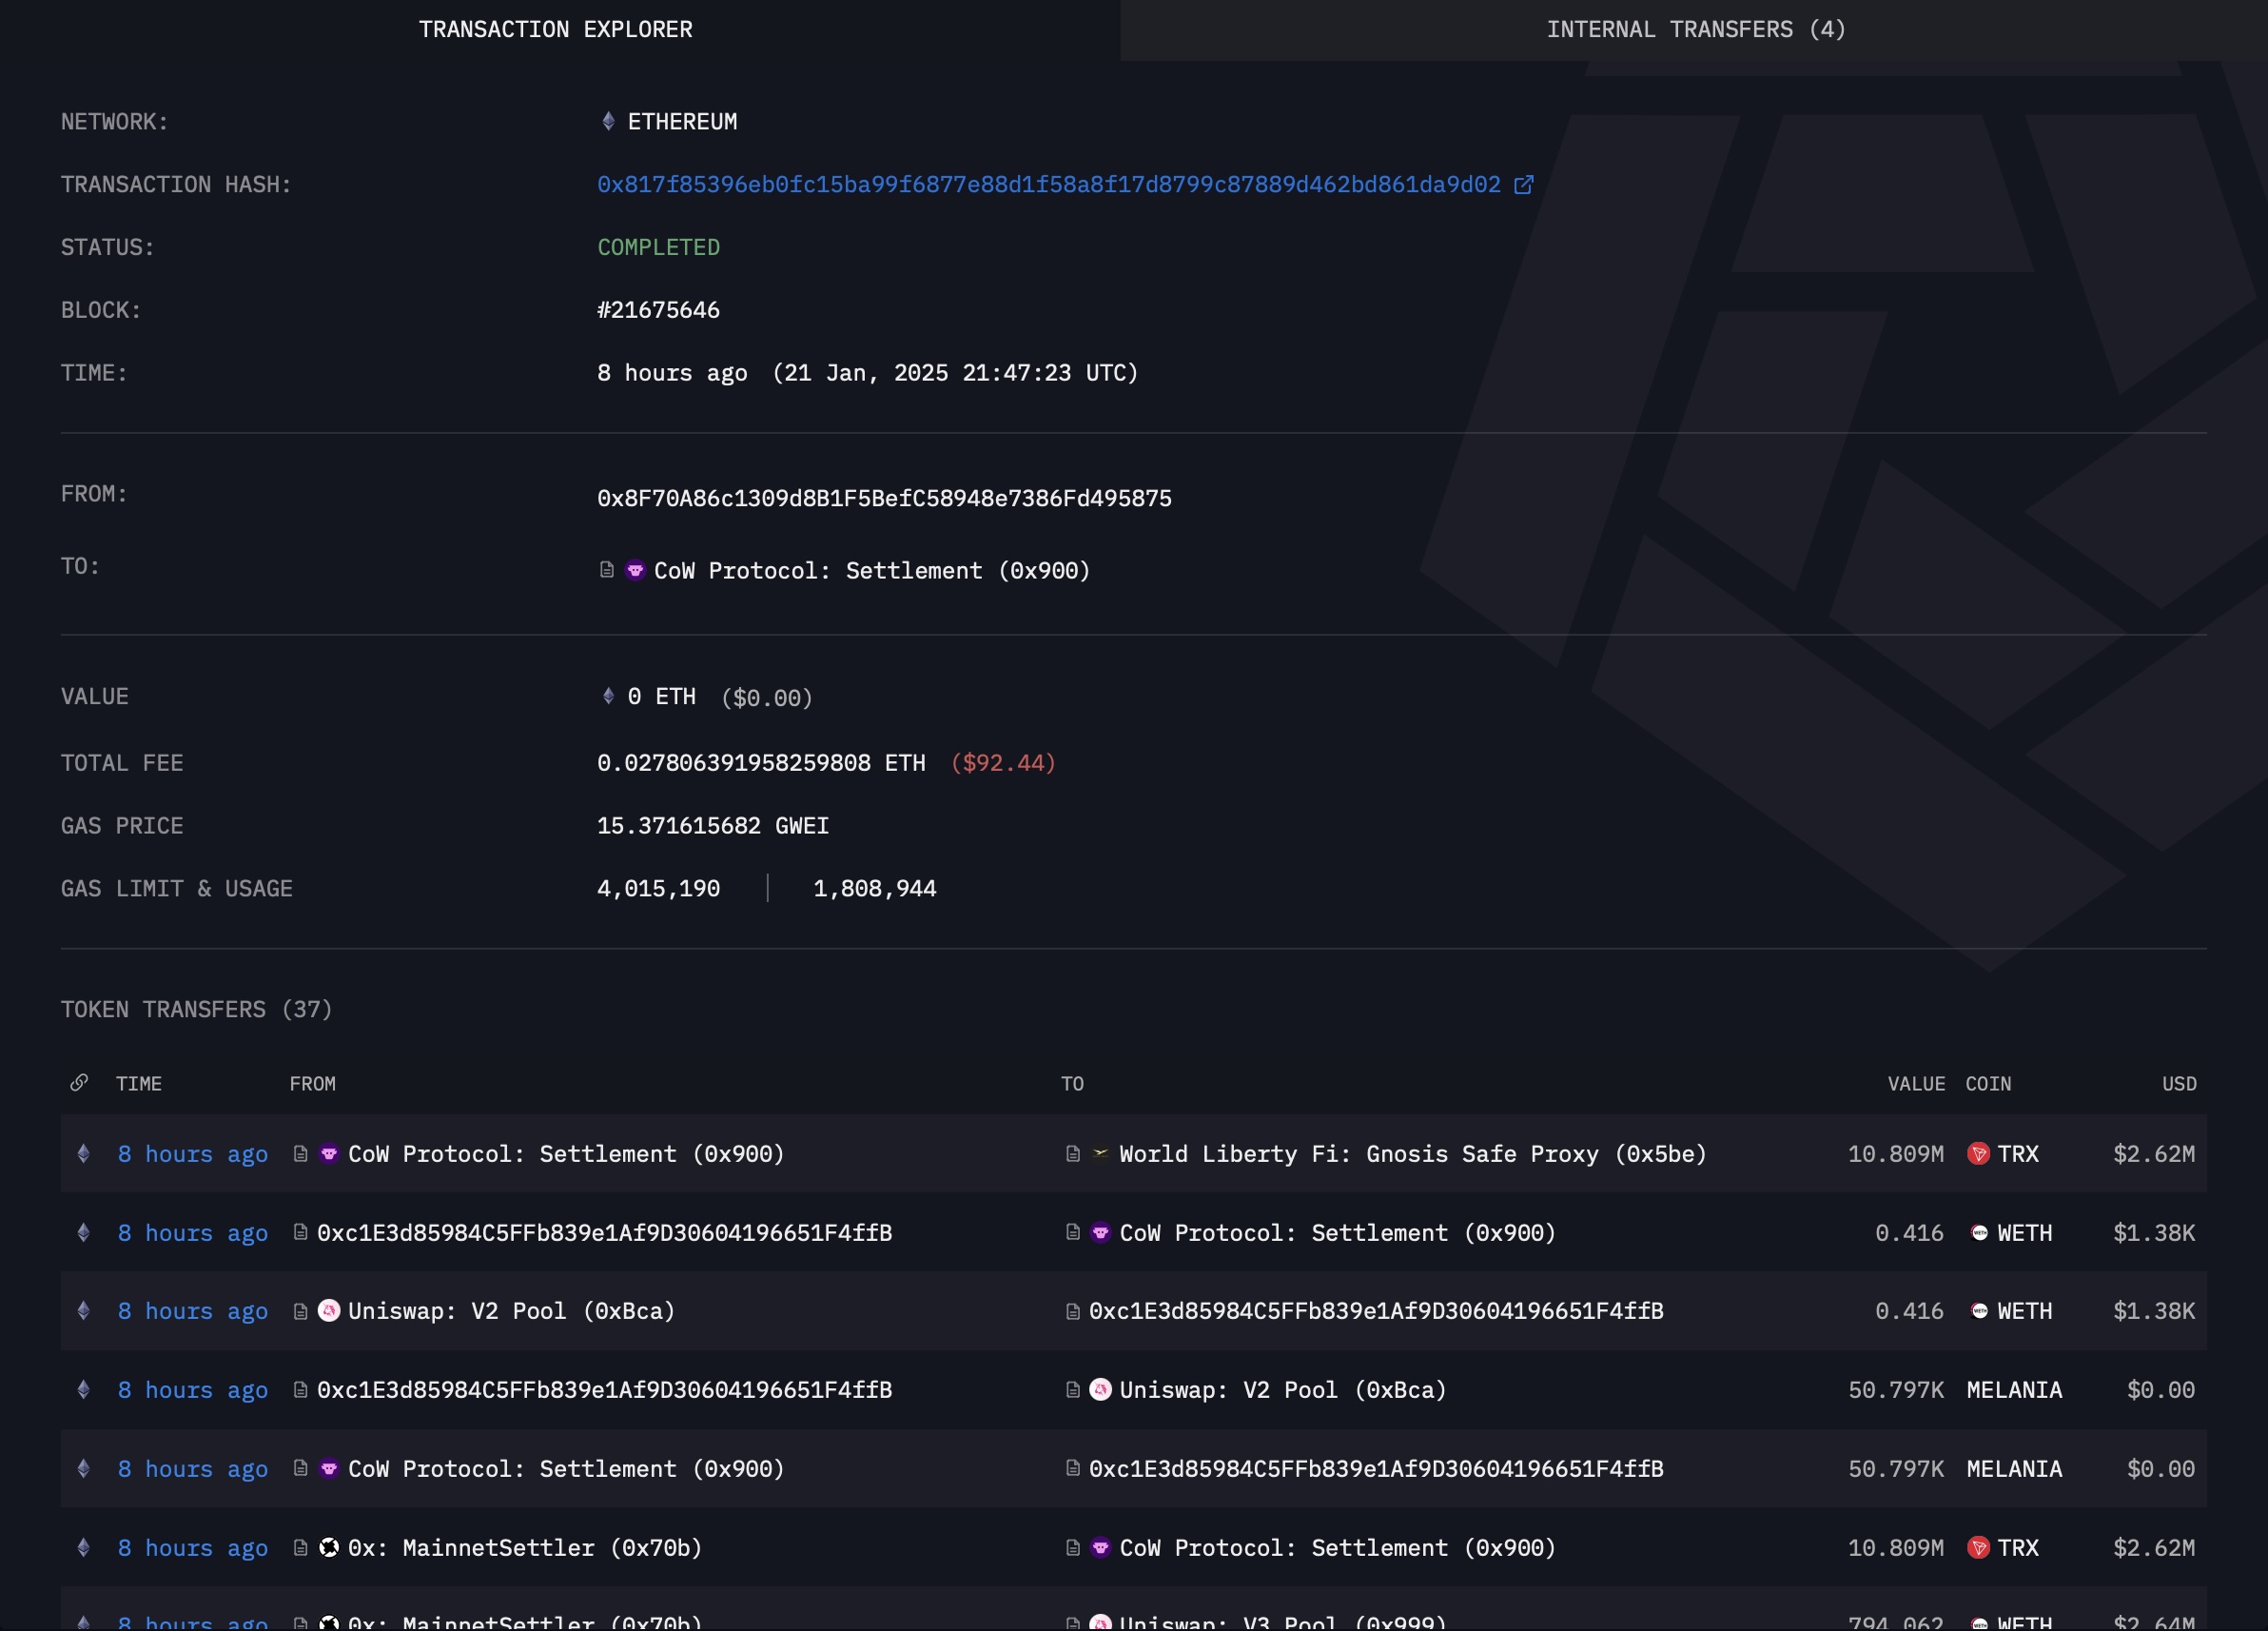Click the chain link icon in the table header
The height and width of the screenshot is (1631, 2268).
pyautogui.click(x=79, y=1083)
